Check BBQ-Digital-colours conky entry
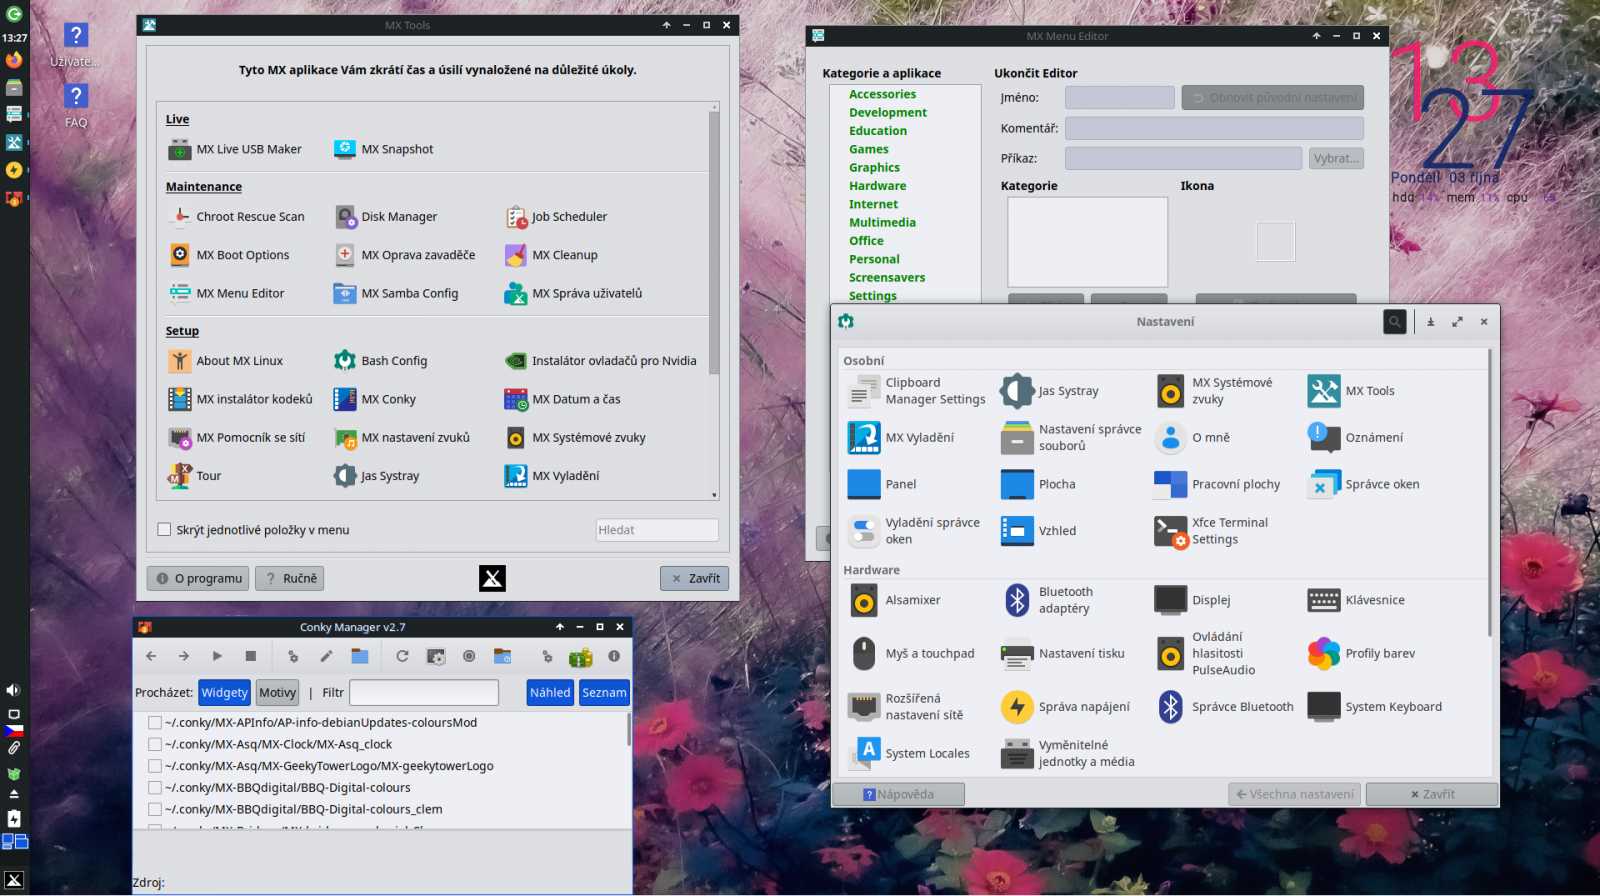The height and width of the screenshot is (896, 1600). tap(155, 788)
